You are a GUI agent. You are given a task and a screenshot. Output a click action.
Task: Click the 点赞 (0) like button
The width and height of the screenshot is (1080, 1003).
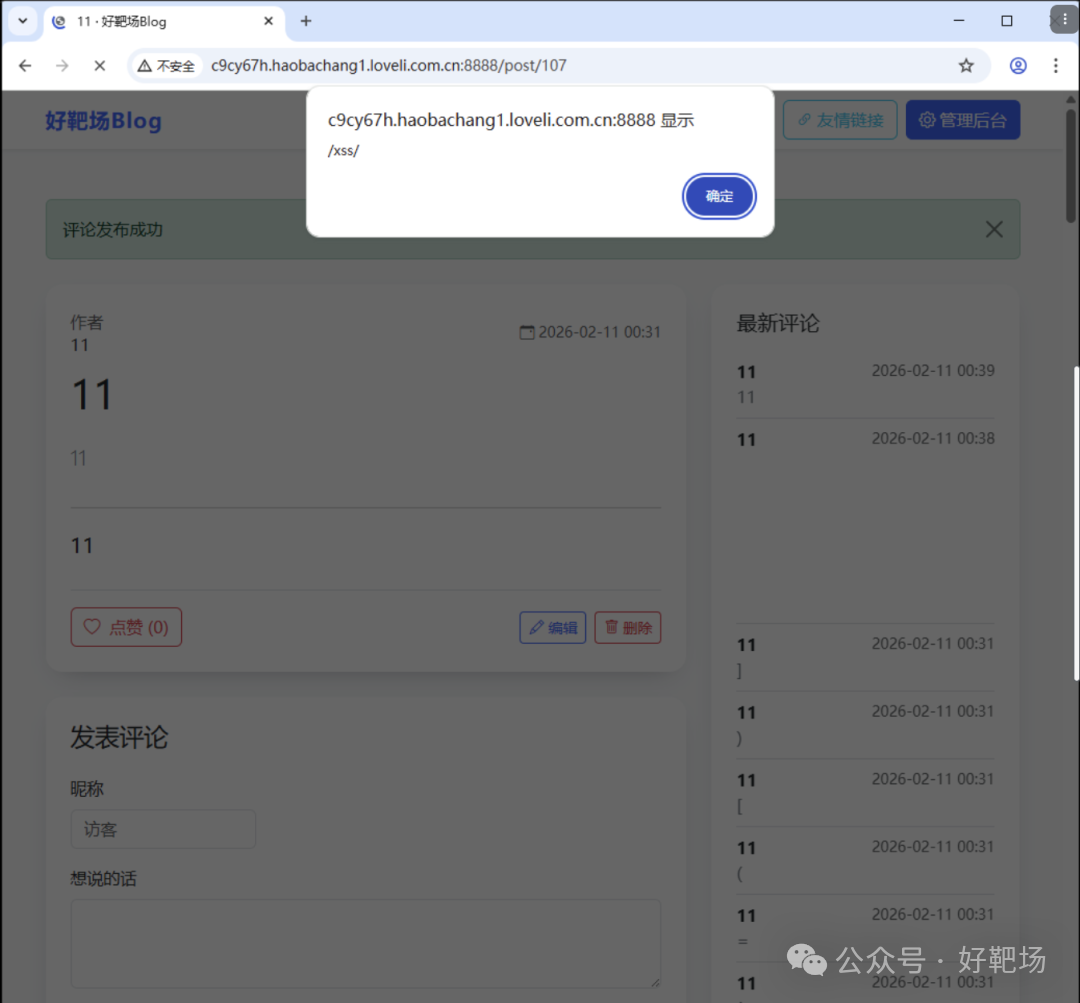[x=126, y=627]
